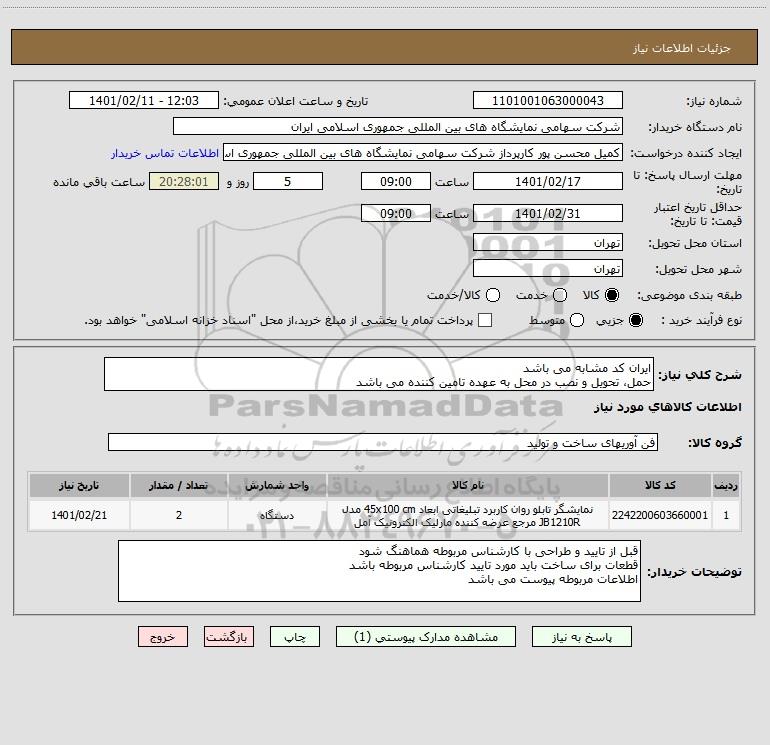Click the شماره نیاز field 1101001063000043
Image resolution: width=770 pixels, height=745 pixels.
click(548, 101)
